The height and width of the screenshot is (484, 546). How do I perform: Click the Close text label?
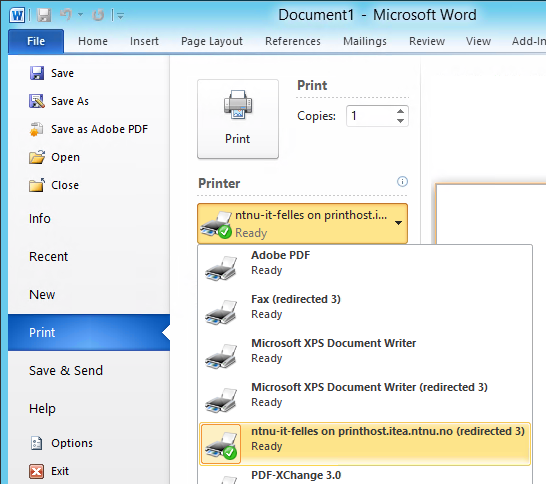pyautogui.click(x=65, y=185)
